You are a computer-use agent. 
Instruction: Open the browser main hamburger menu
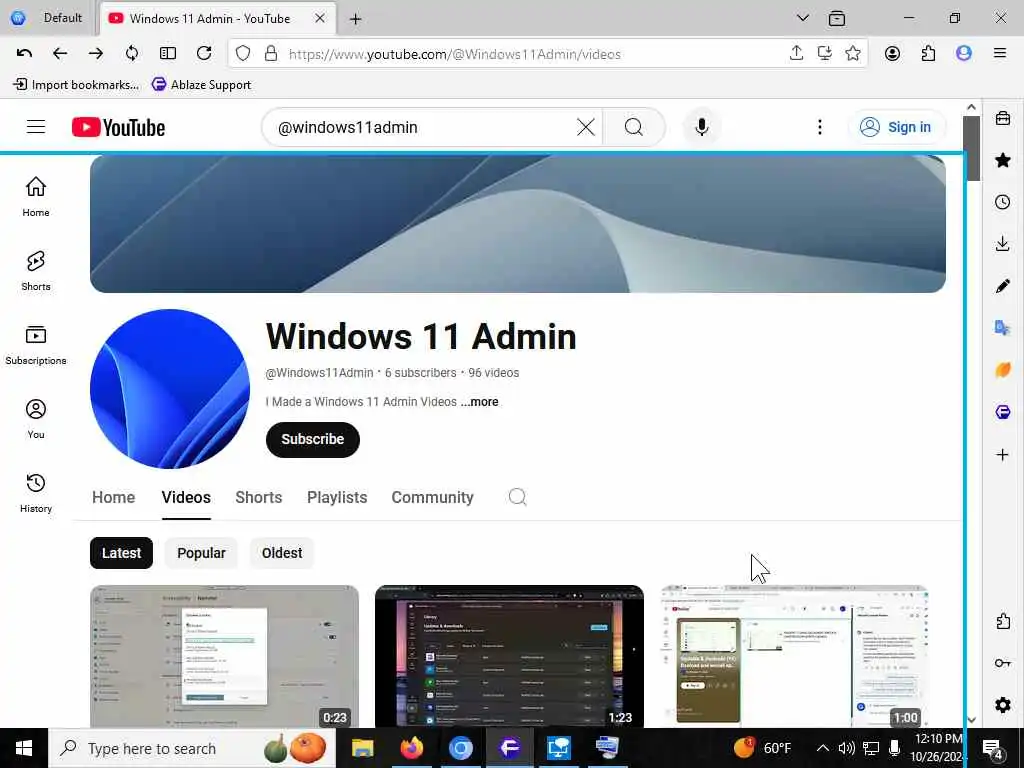coord(1000,54)
